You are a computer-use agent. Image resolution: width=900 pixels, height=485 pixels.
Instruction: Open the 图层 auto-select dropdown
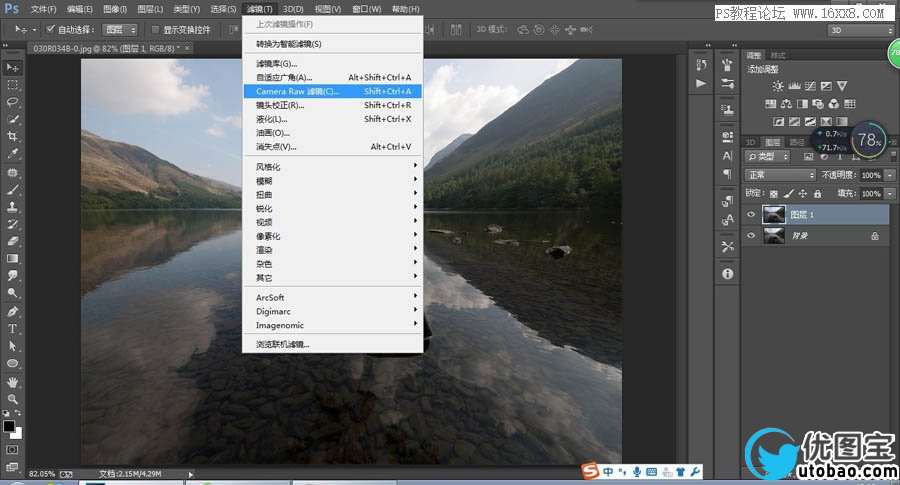[x=119, y=29]
